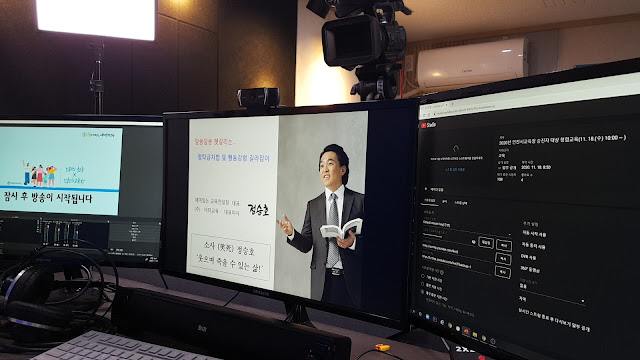The height and width of the screenshot is (360, 640).
Task: Click the stream title beginning with 2020년
Action: coord(562,141)
